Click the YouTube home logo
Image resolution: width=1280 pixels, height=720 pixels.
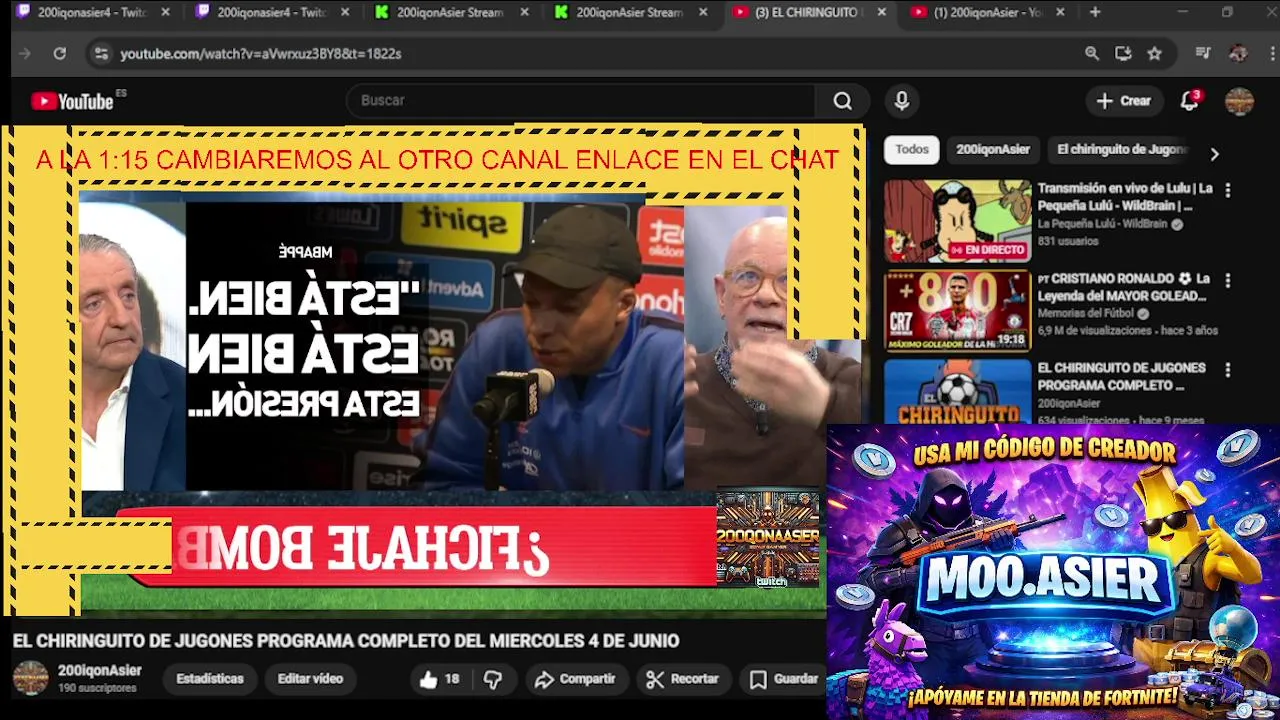(x=72, y=101)
